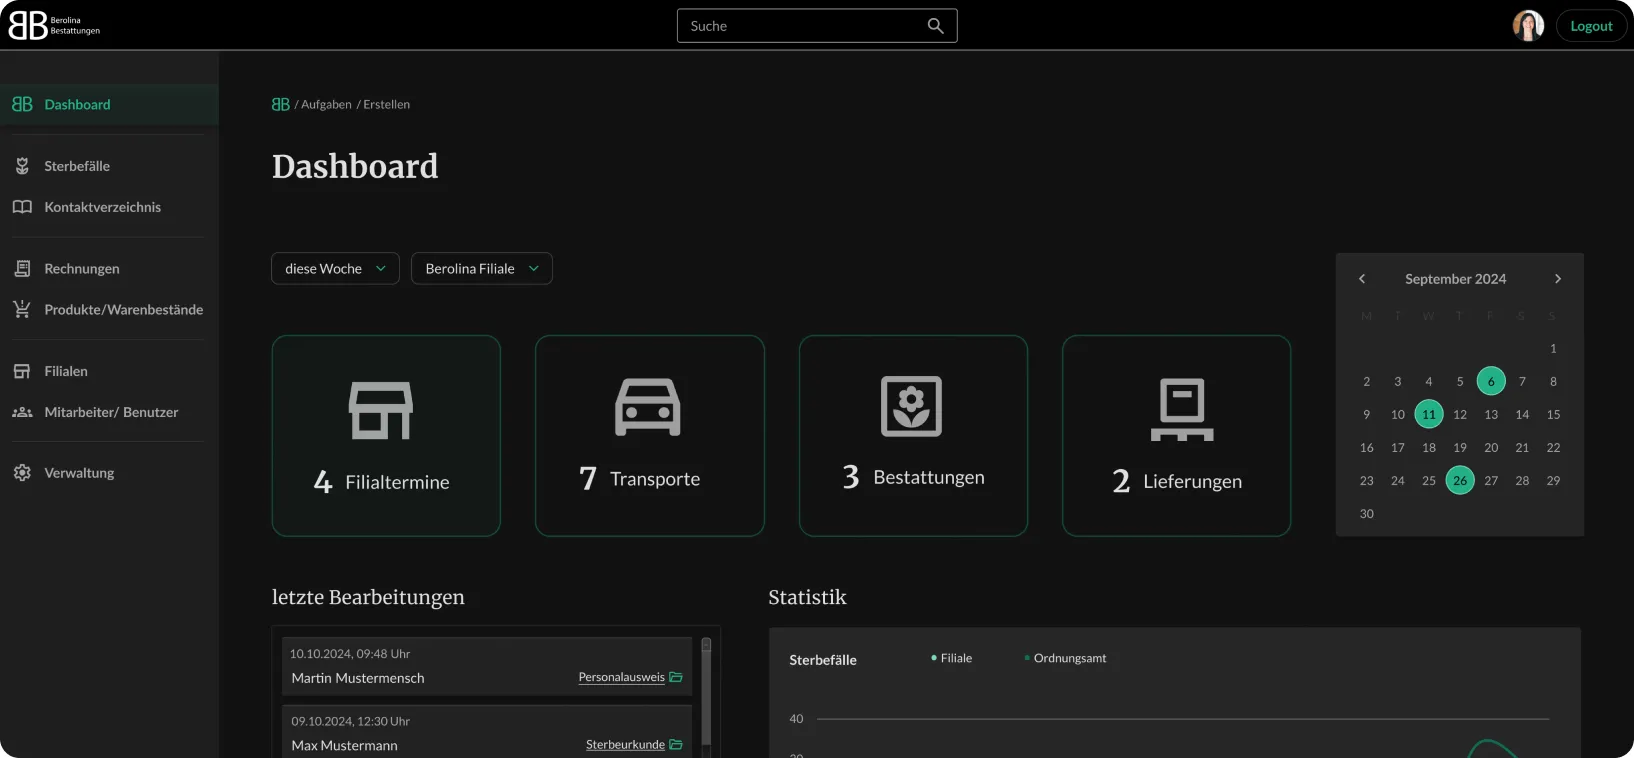Click the Mitarbeiter/Benutzer people icon
Viewport: 1634px width, 758px height.
point(22,412)
